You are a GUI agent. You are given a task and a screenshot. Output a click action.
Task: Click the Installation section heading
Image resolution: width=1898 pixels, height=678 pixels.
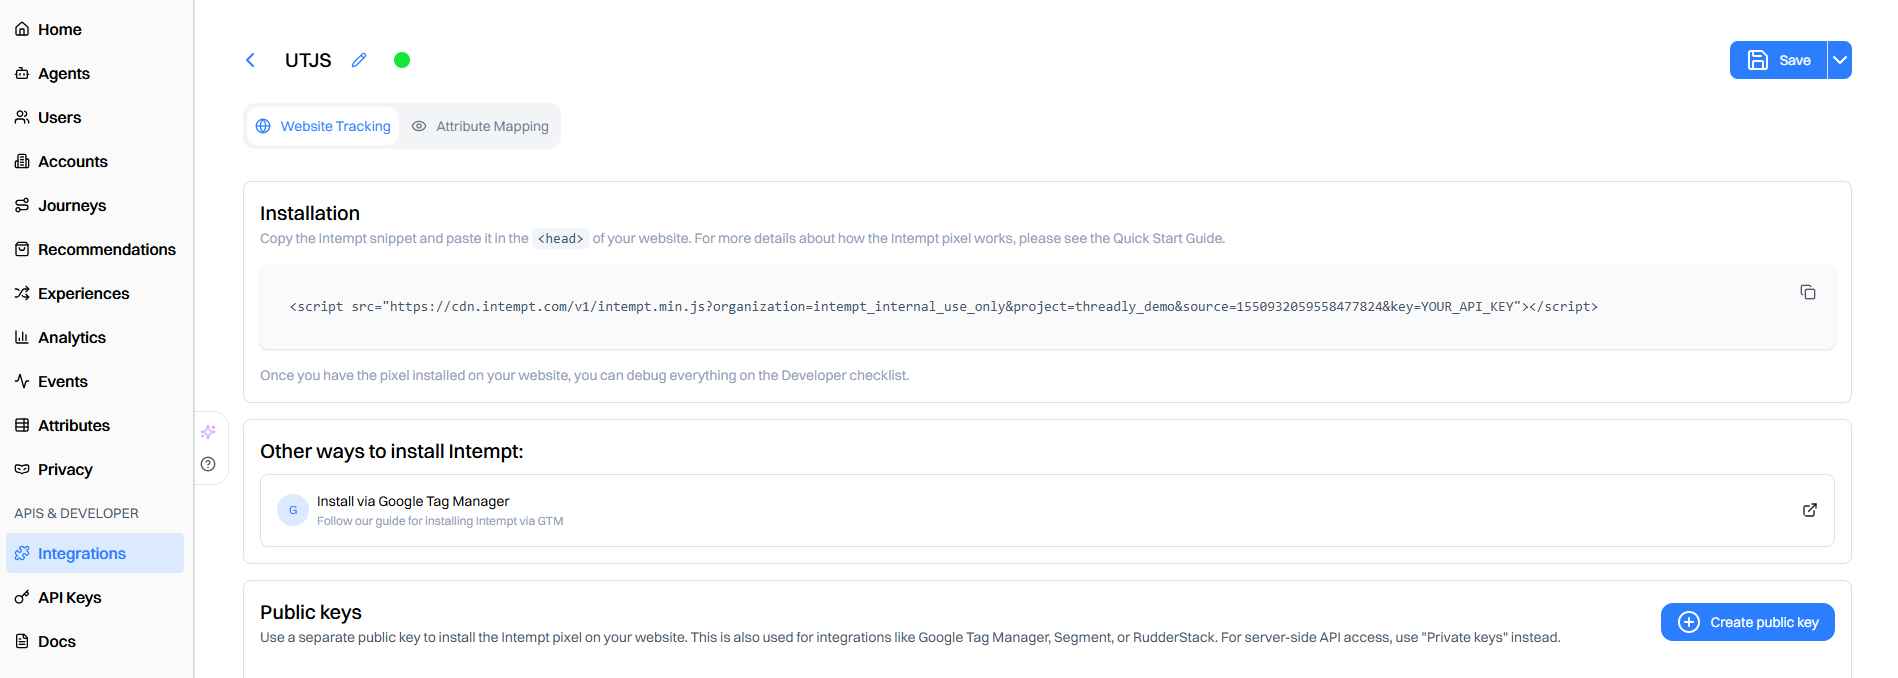[310, 213]
